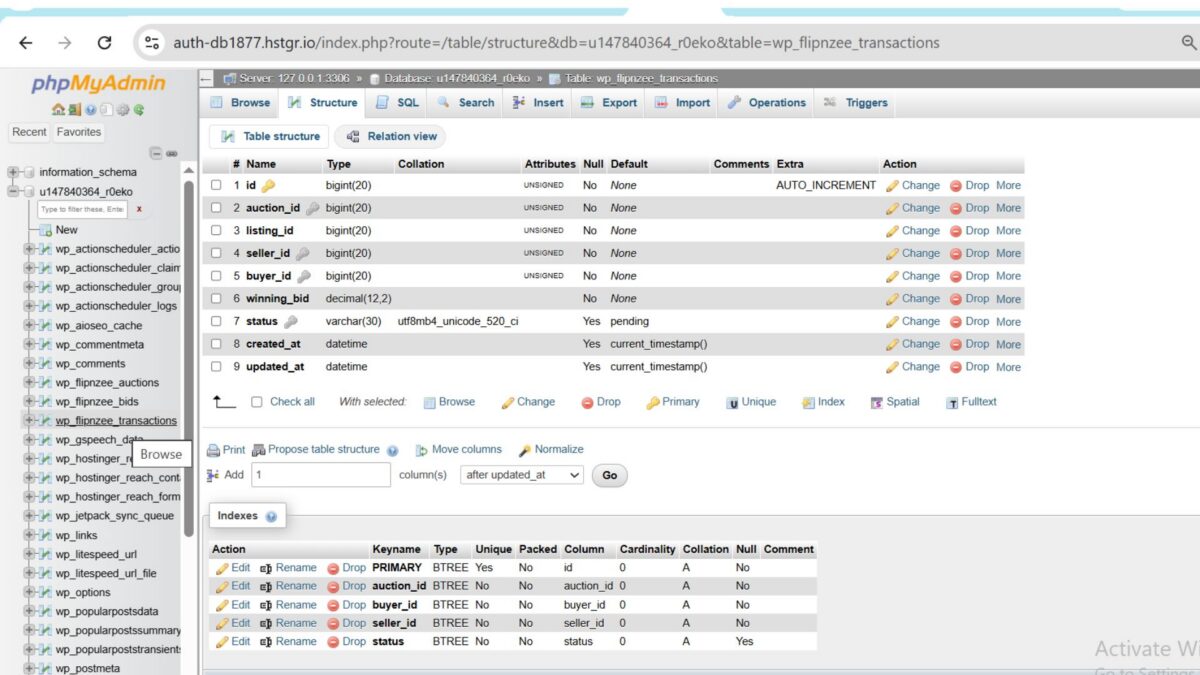Open More menu for id column

[x=1008, y=185]
